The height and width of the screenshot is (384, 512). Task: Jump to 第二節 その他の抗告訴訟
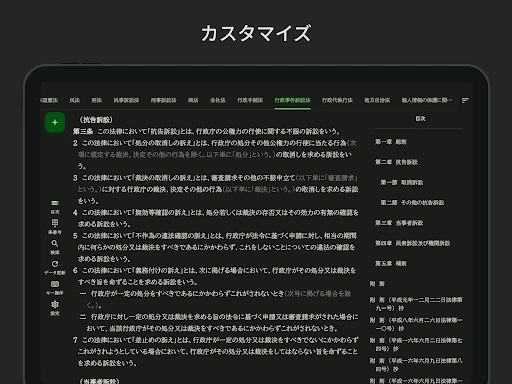click(412, 203)
